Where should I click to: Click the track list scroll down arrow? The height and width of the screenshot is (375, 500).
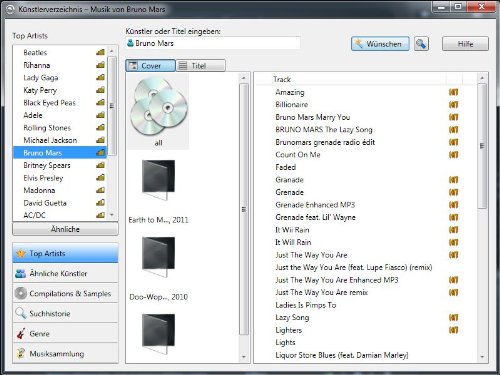pyautogui.click(x=482, y=357)
